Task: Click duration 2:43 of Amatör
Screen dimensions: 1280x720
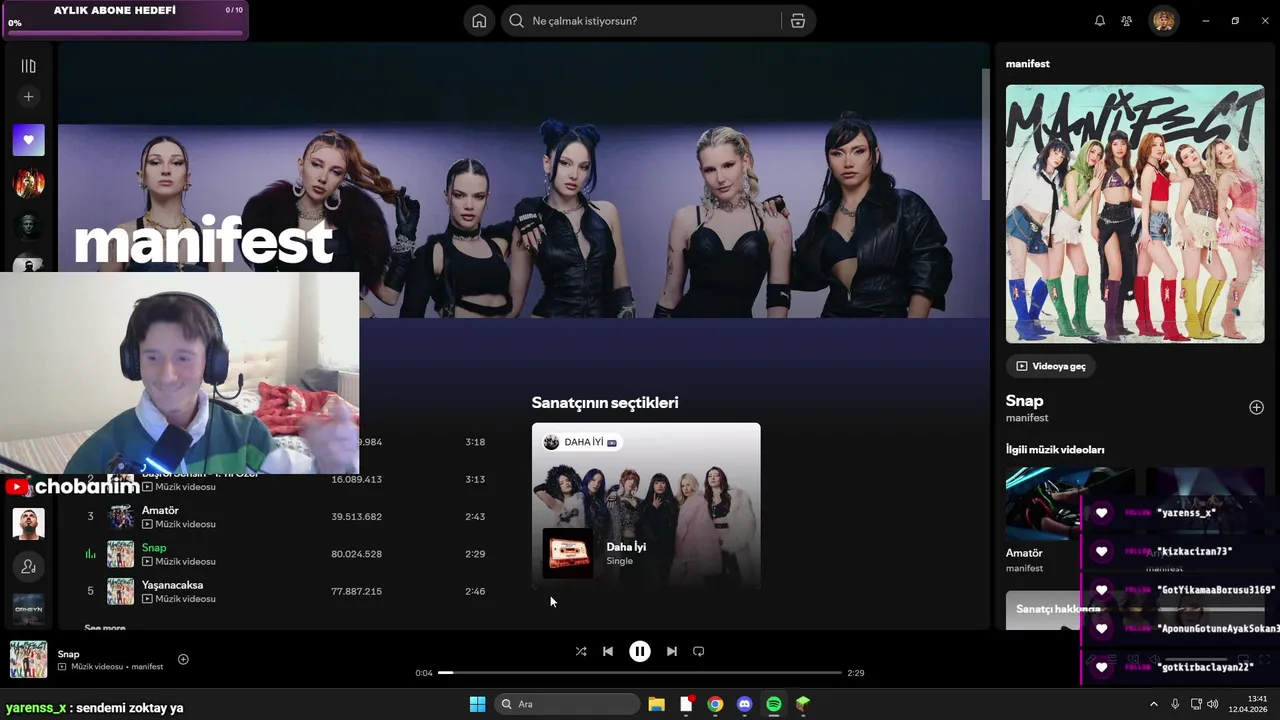Action: coord(475,517)
